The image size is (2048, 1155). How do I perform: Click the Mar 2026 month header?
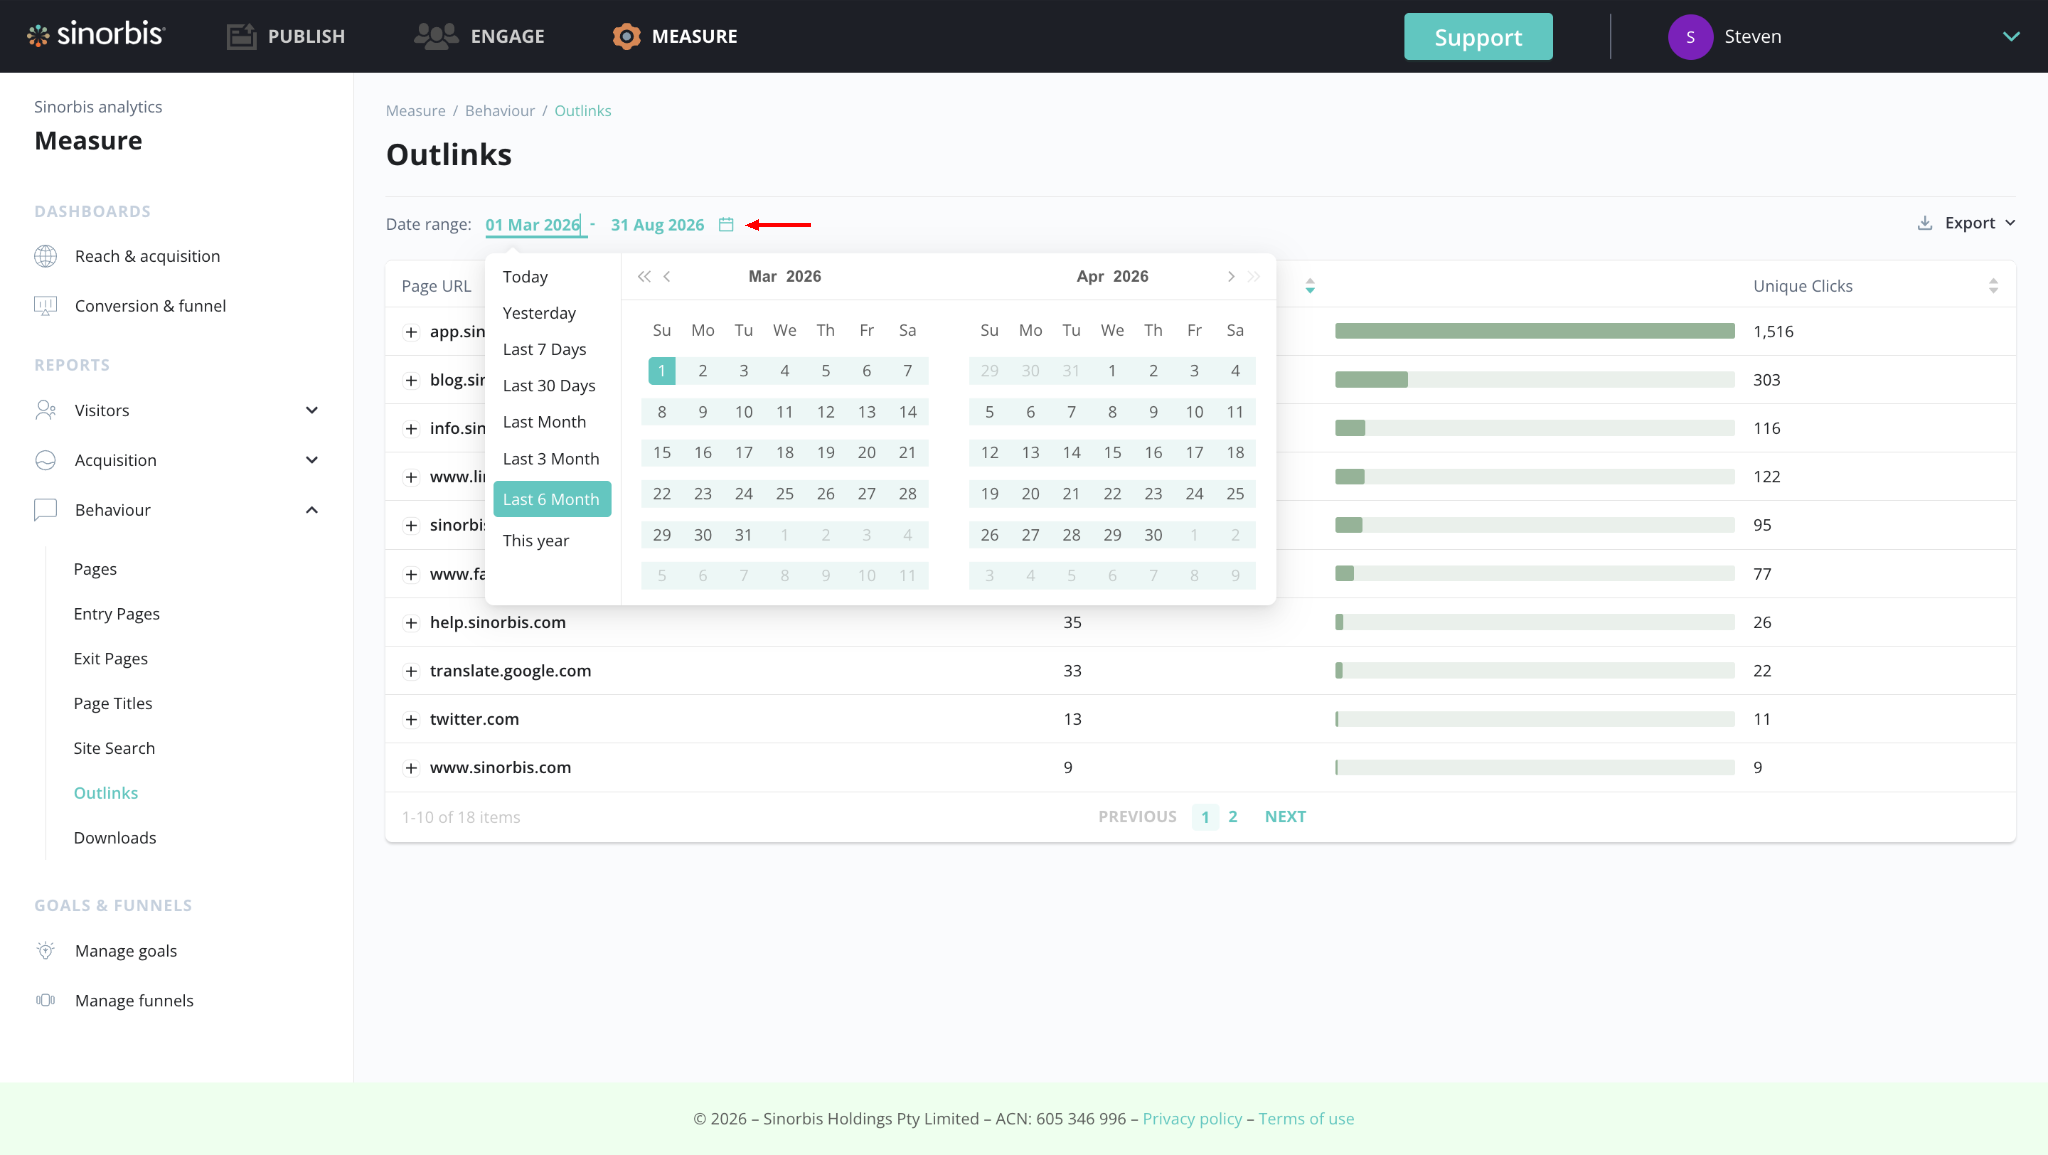click(785, 277)
